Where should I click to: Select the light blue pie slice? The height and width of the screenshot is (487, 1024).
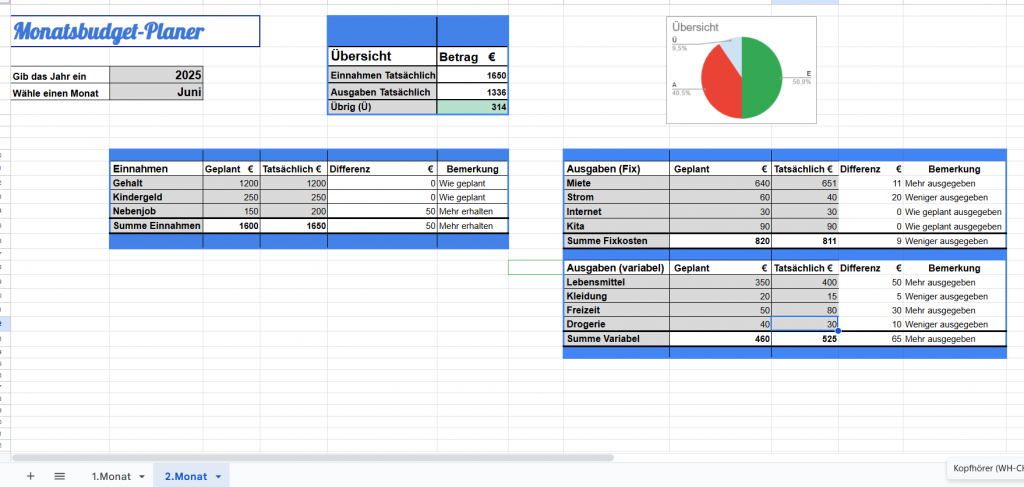[x=733, y=52]
